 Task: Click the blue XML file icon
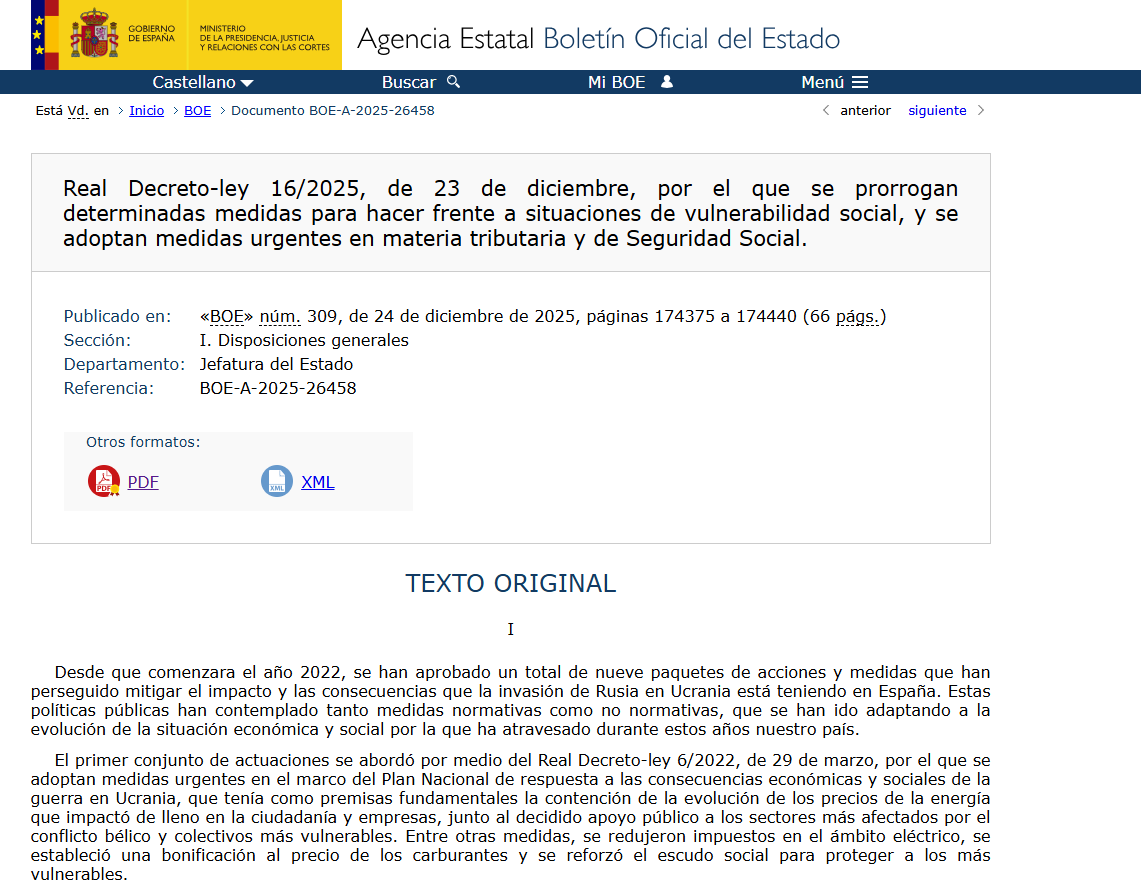(x=277, y=481)
